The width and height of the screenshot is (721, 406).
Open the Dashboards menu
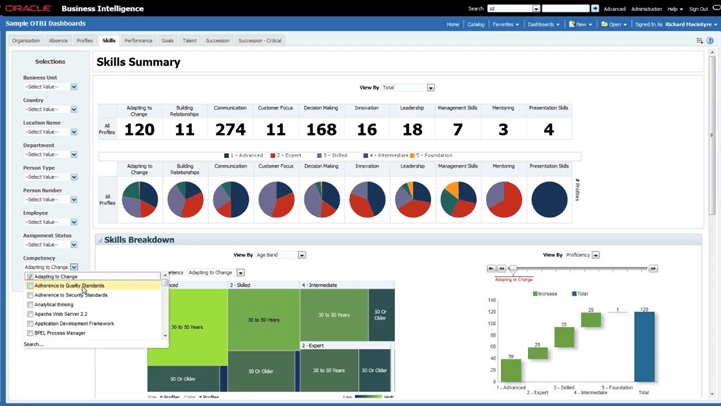tap(544, 24)
